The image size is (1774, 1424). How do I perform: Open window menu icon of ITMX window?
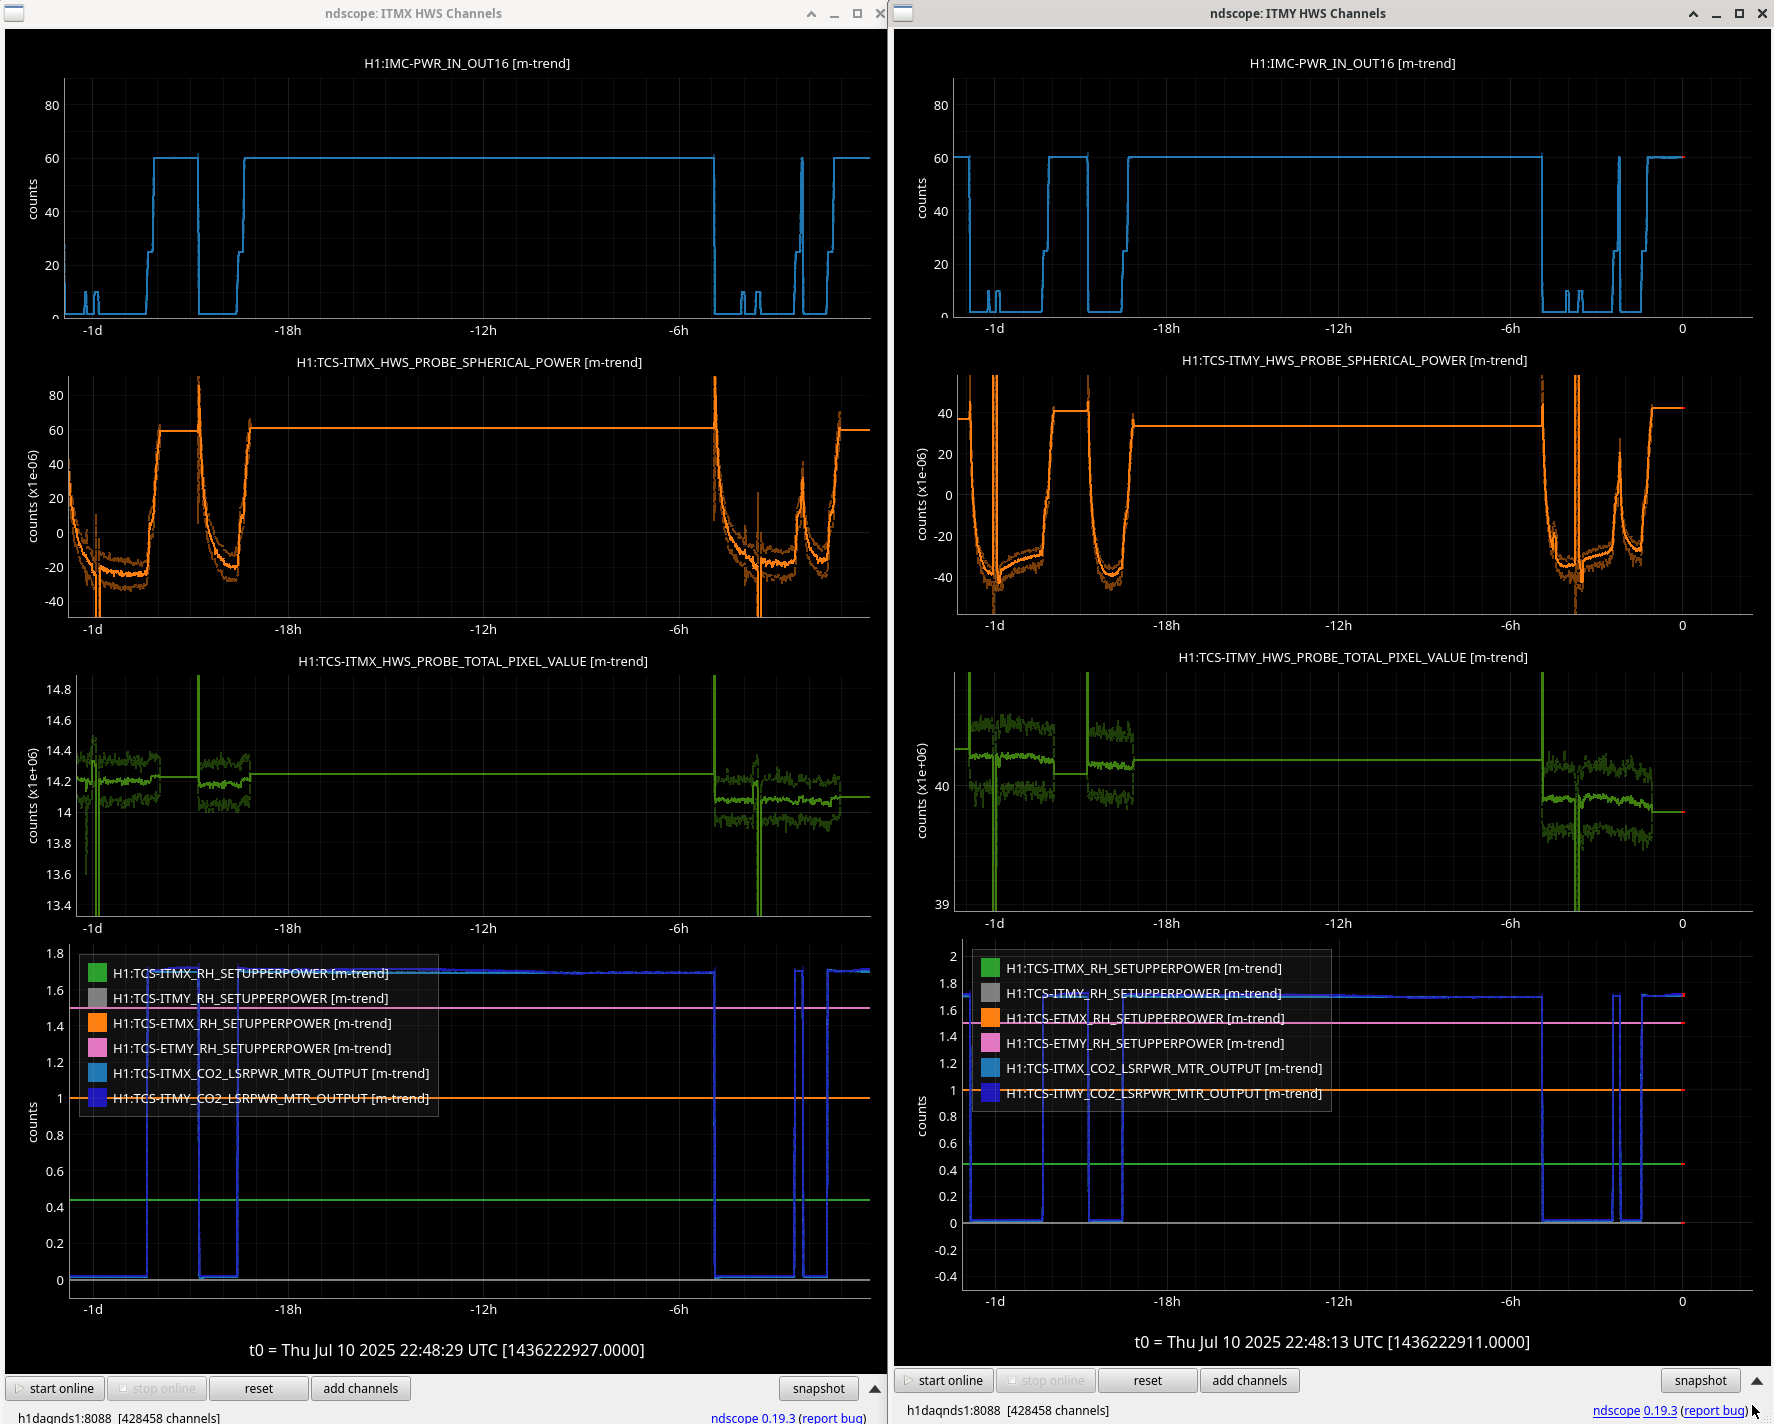tap(14, 13)
